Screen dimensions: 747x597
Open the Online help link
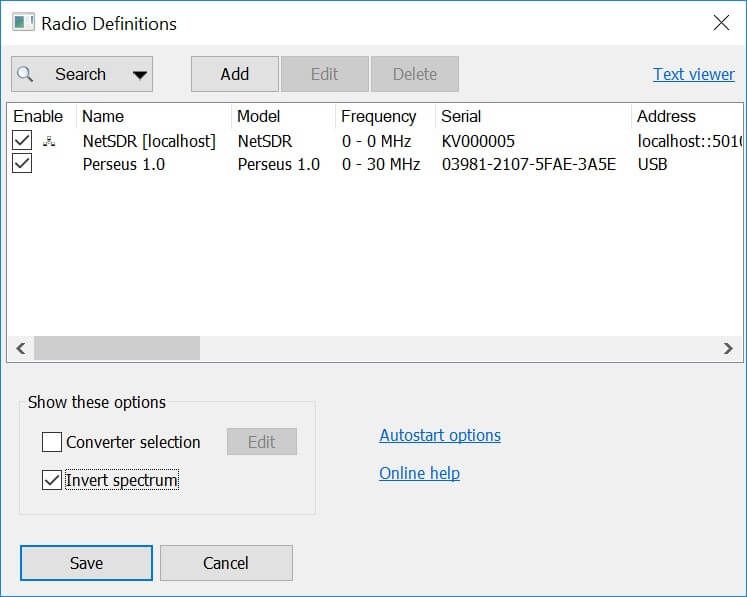pos(419,473)
